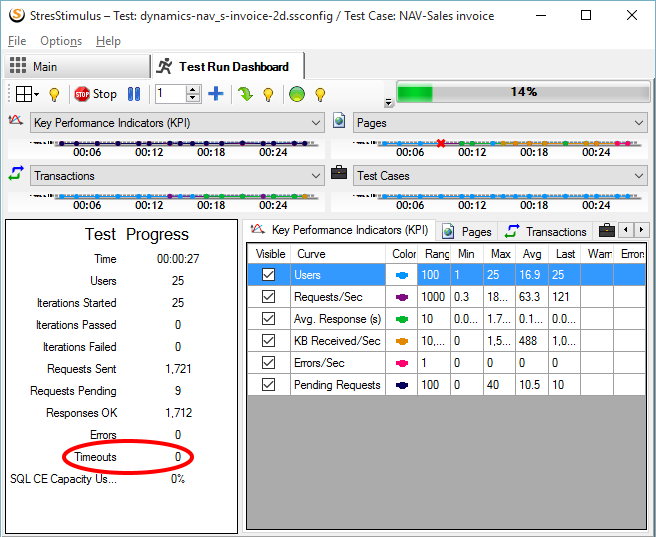The height and width of the screenshot is (537, 656).
Task: Click the user count input field
Action: coord(170,94)
